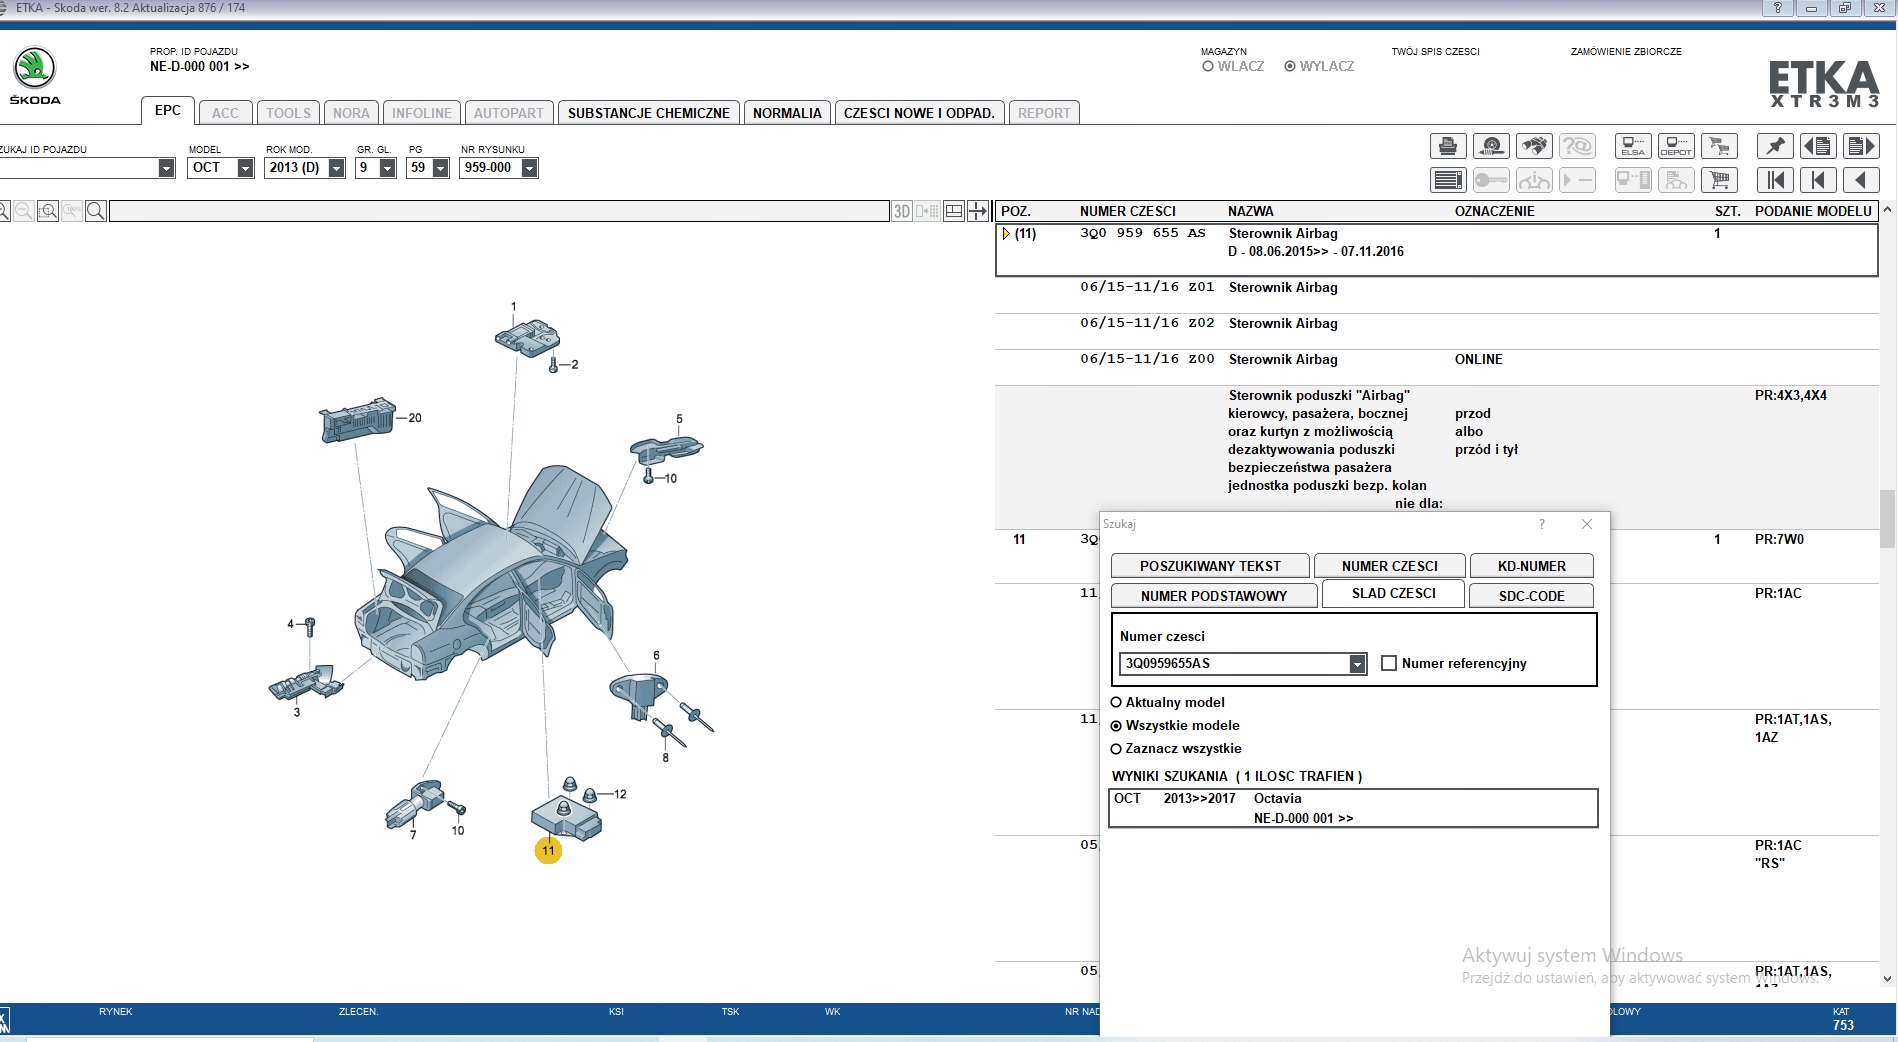Open the SUBSTANCJE CHEMICZNE tab
The height and width of the screenshot is (1042, 1898).
pyautogui.click(x=648, y=113)
